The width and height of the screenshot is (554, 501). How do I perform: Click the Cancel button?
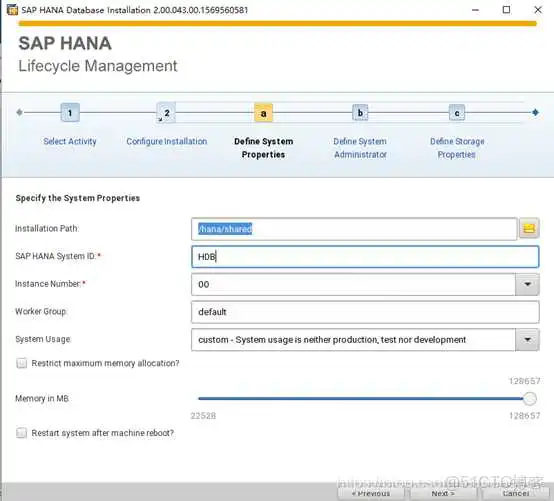coord(515,494)
